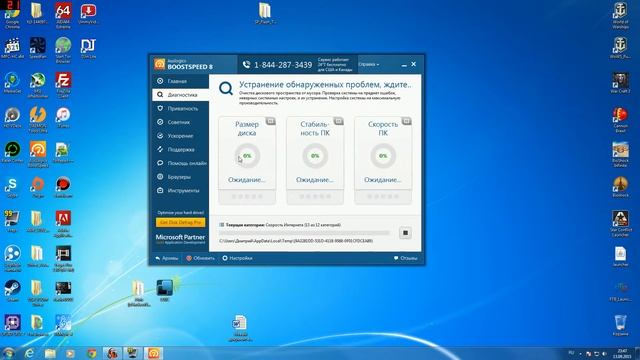The width and height of the screenshot is (640, 360).
Task: Select the iTunes desktop icon
Action: [x=63, y=118]
